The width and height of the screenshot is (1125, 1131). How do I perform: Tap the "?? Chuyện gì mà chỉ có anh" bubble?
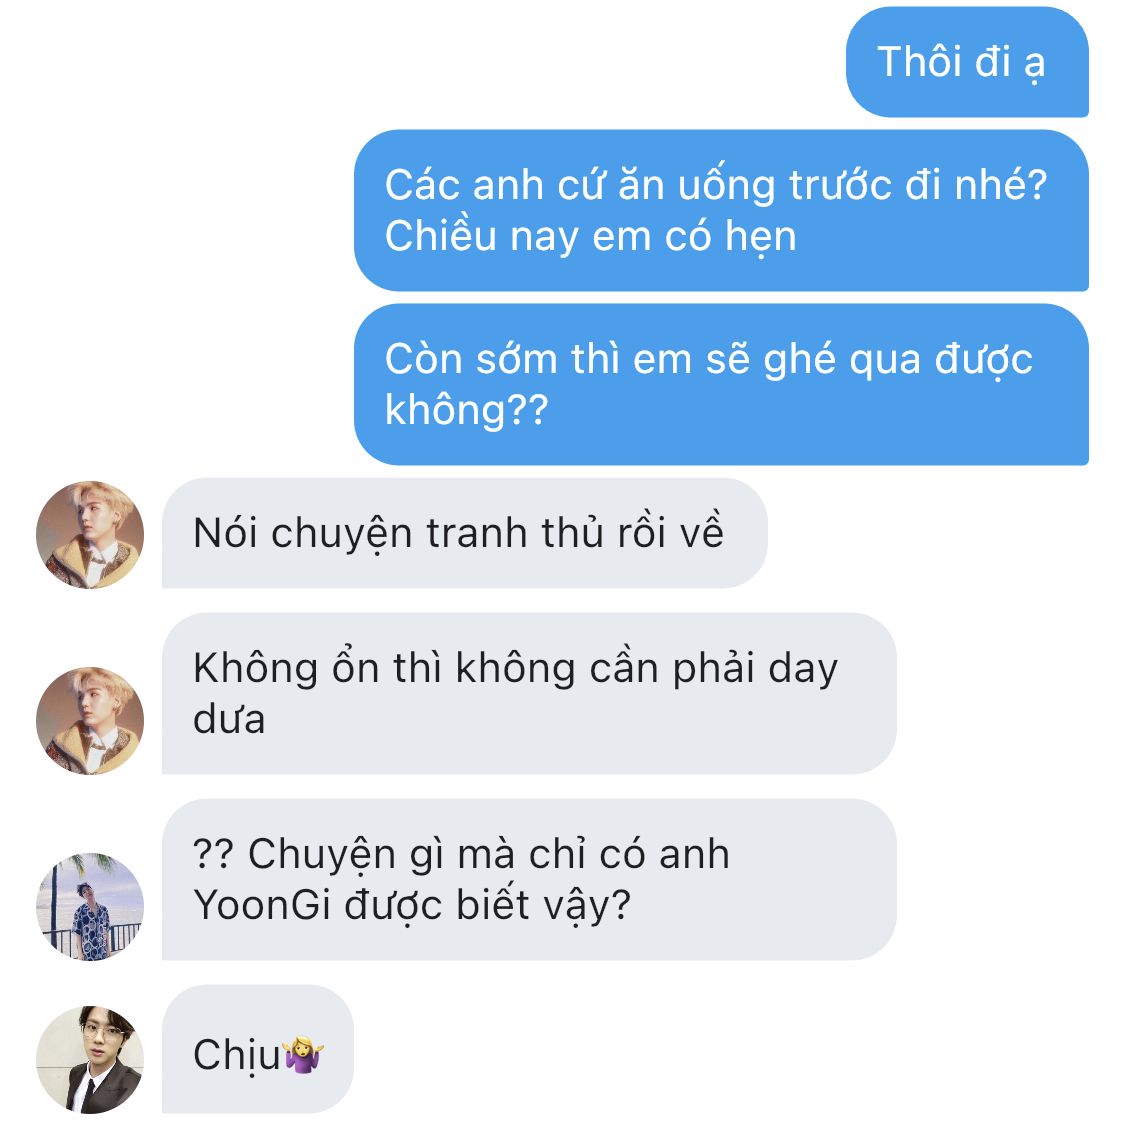(x=529, y=879)
